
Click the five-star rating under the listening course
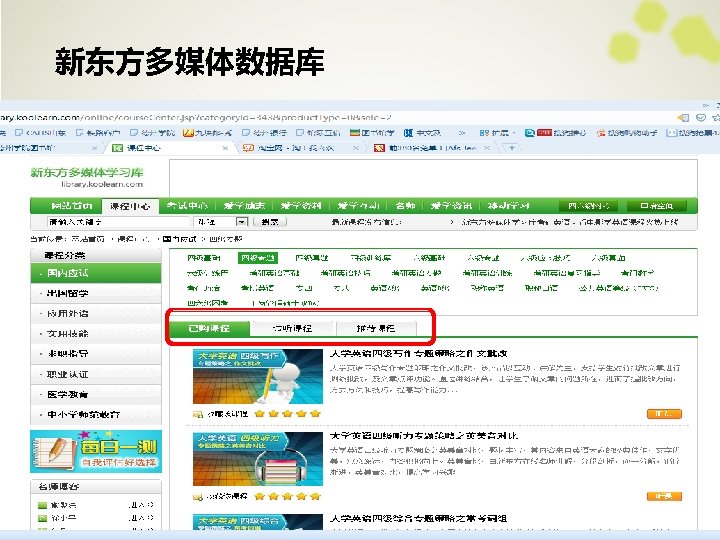287,496
